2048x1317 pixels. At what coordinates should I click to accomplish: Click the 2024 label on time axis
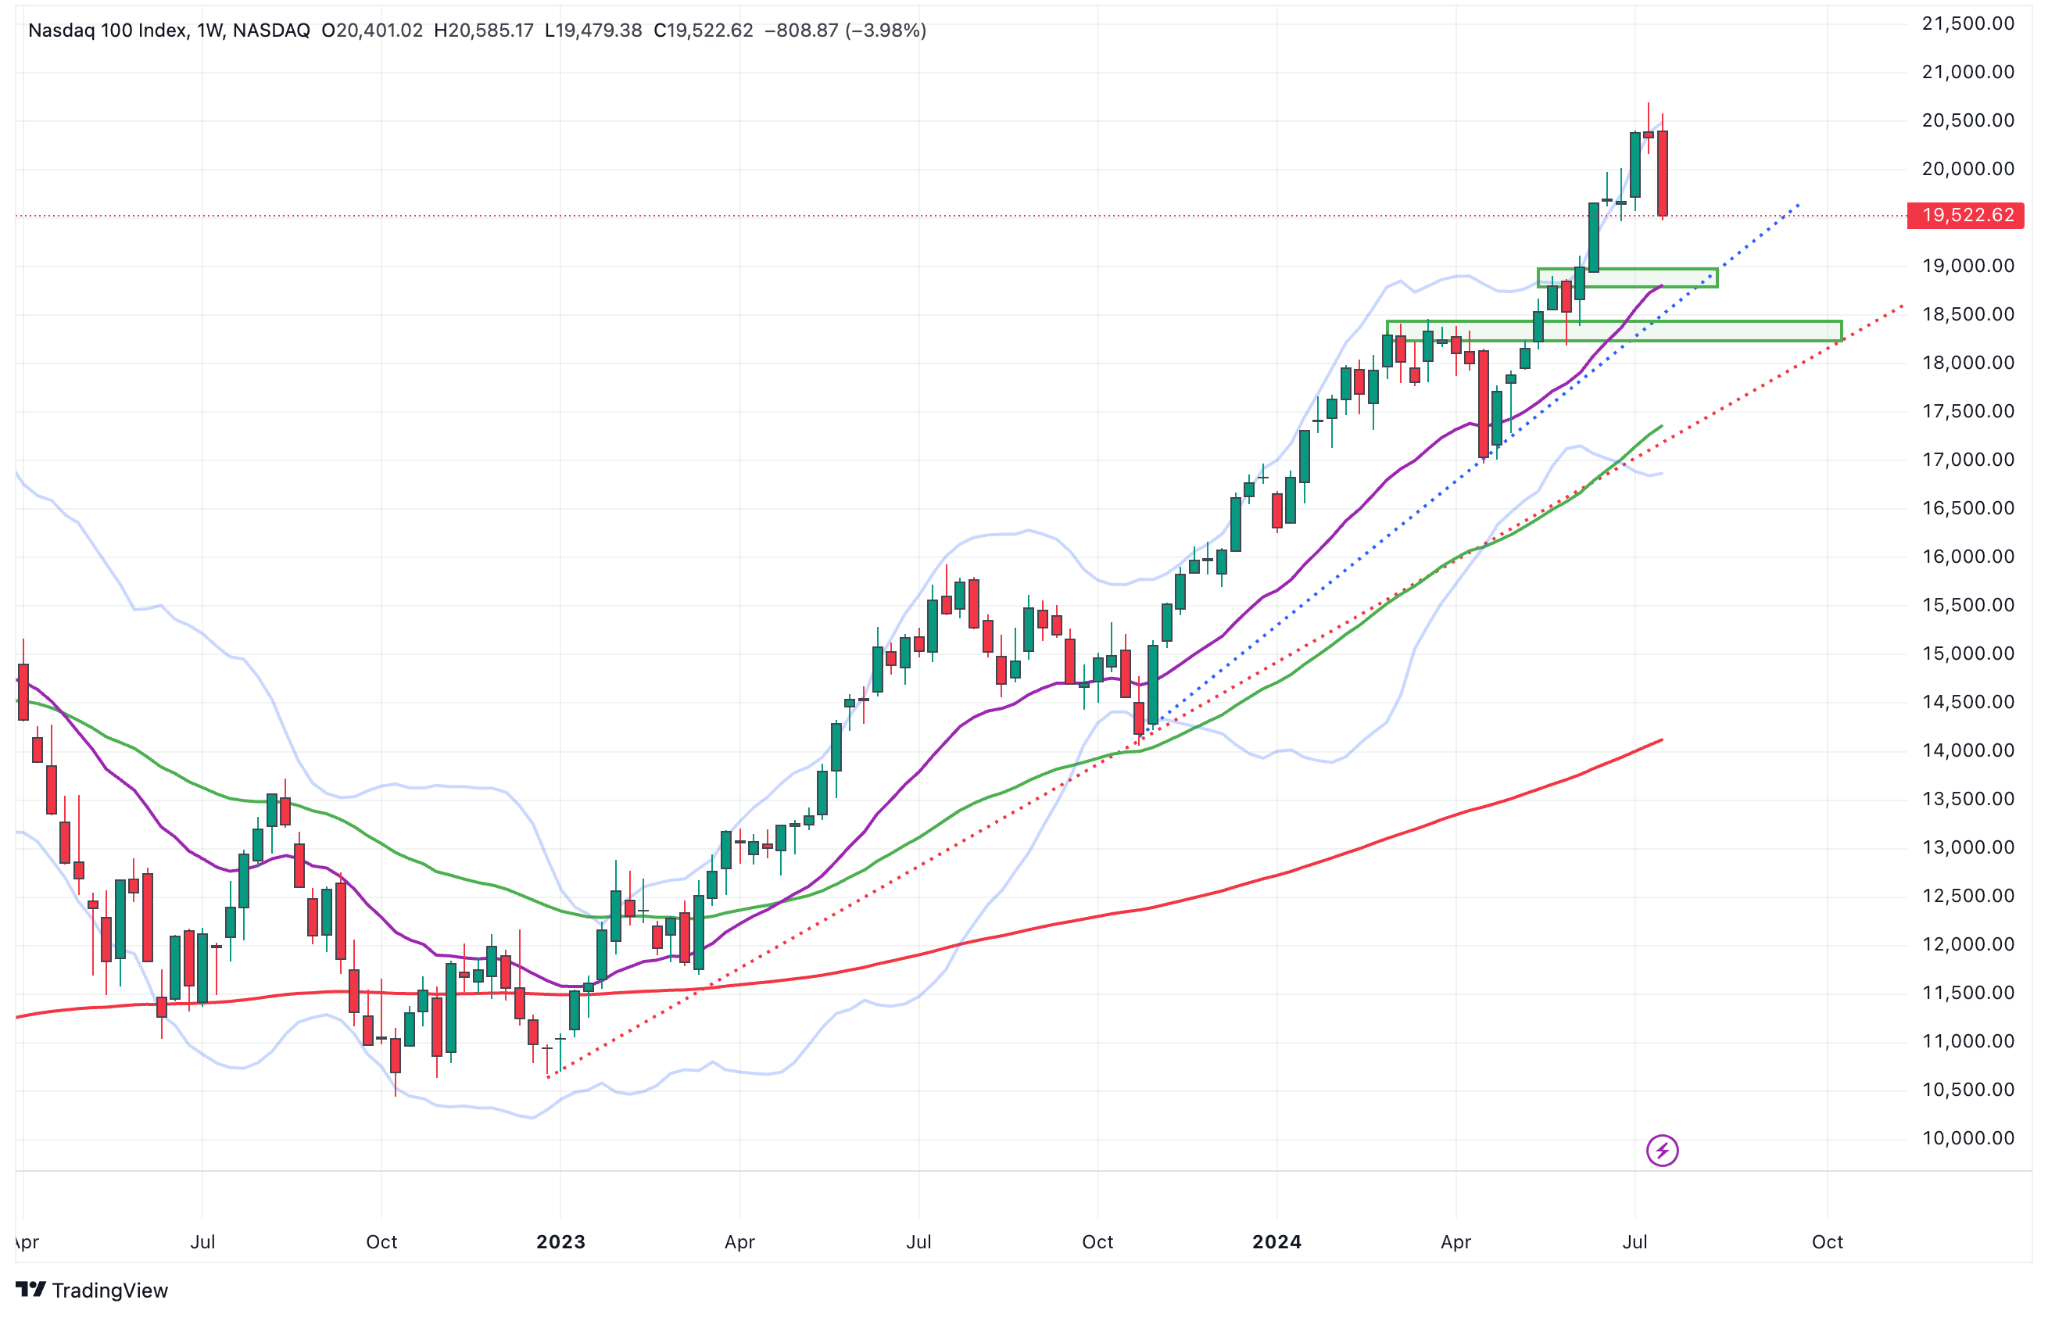[x=1277, y=1242]
